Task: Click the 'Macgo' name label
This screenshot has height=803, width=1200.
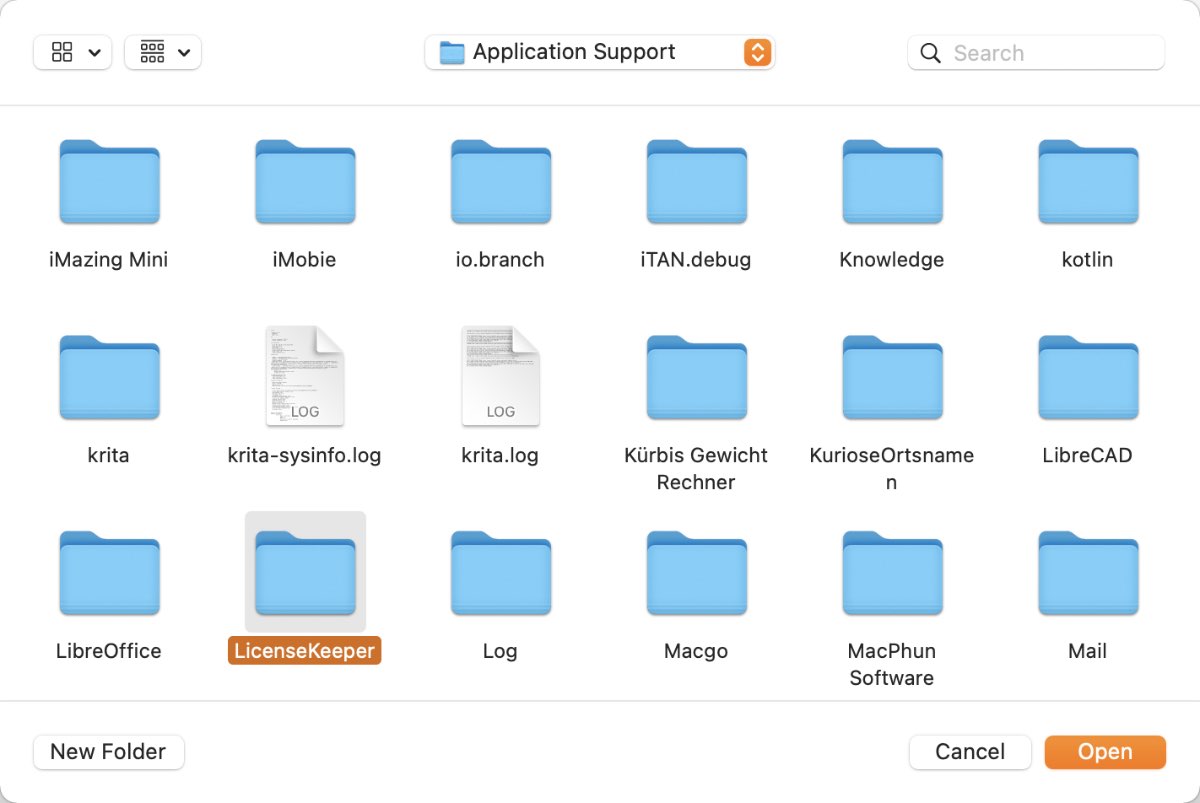Action: click(696, 652)
